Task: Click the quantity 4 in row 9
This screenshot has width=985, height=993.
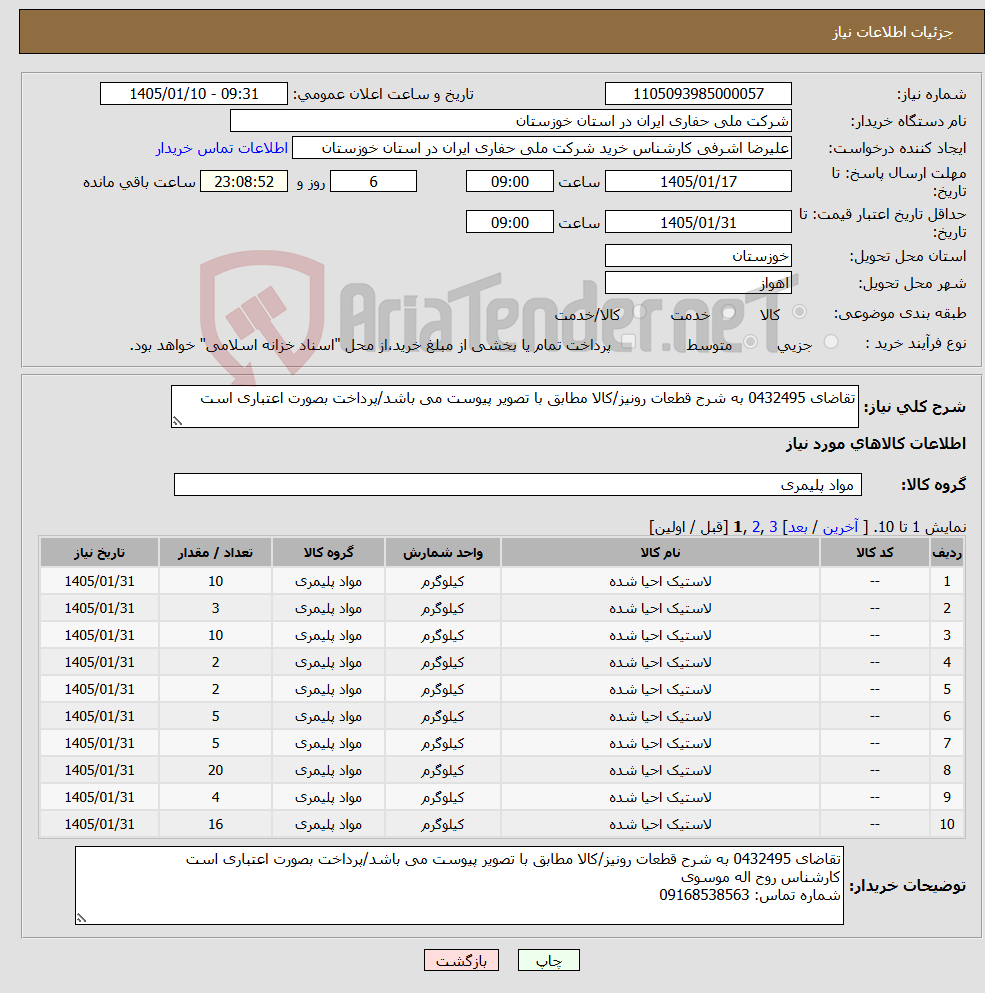Action: tap(215, 797)
